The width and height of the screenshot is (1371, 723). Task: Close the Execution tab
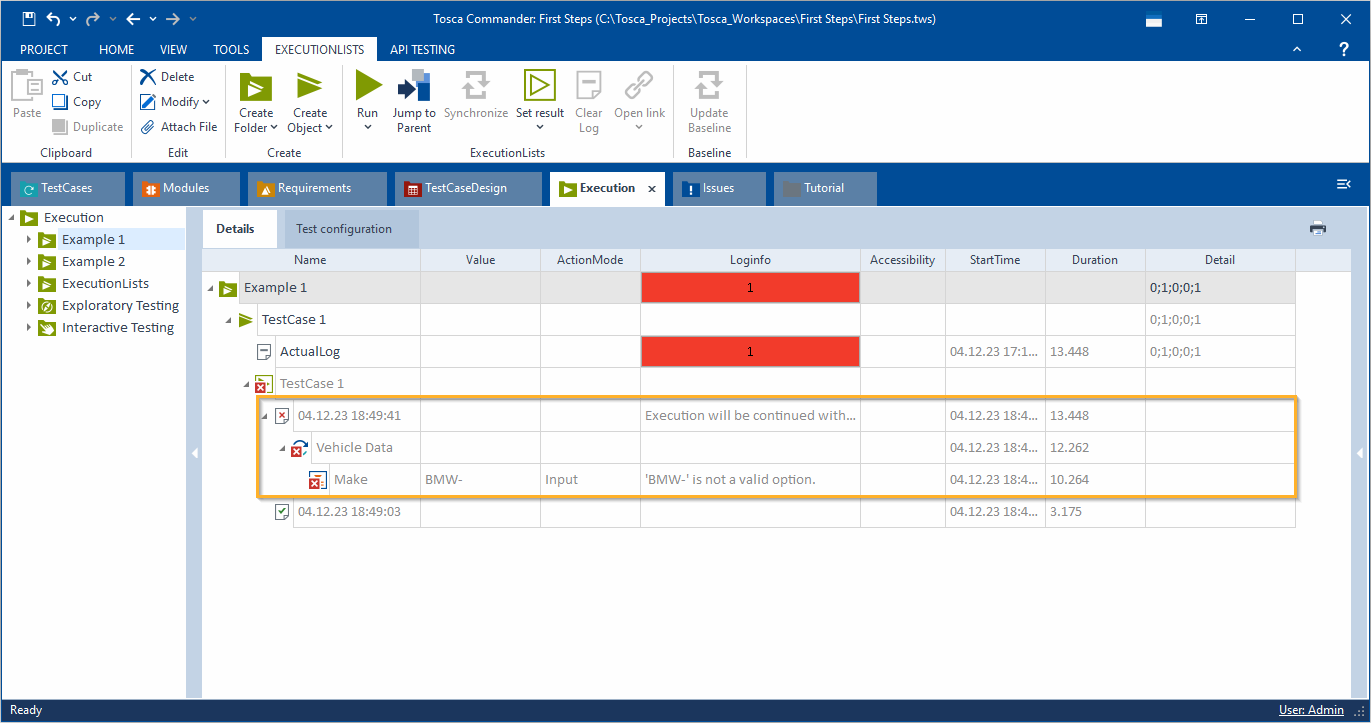tap(652, 188)
